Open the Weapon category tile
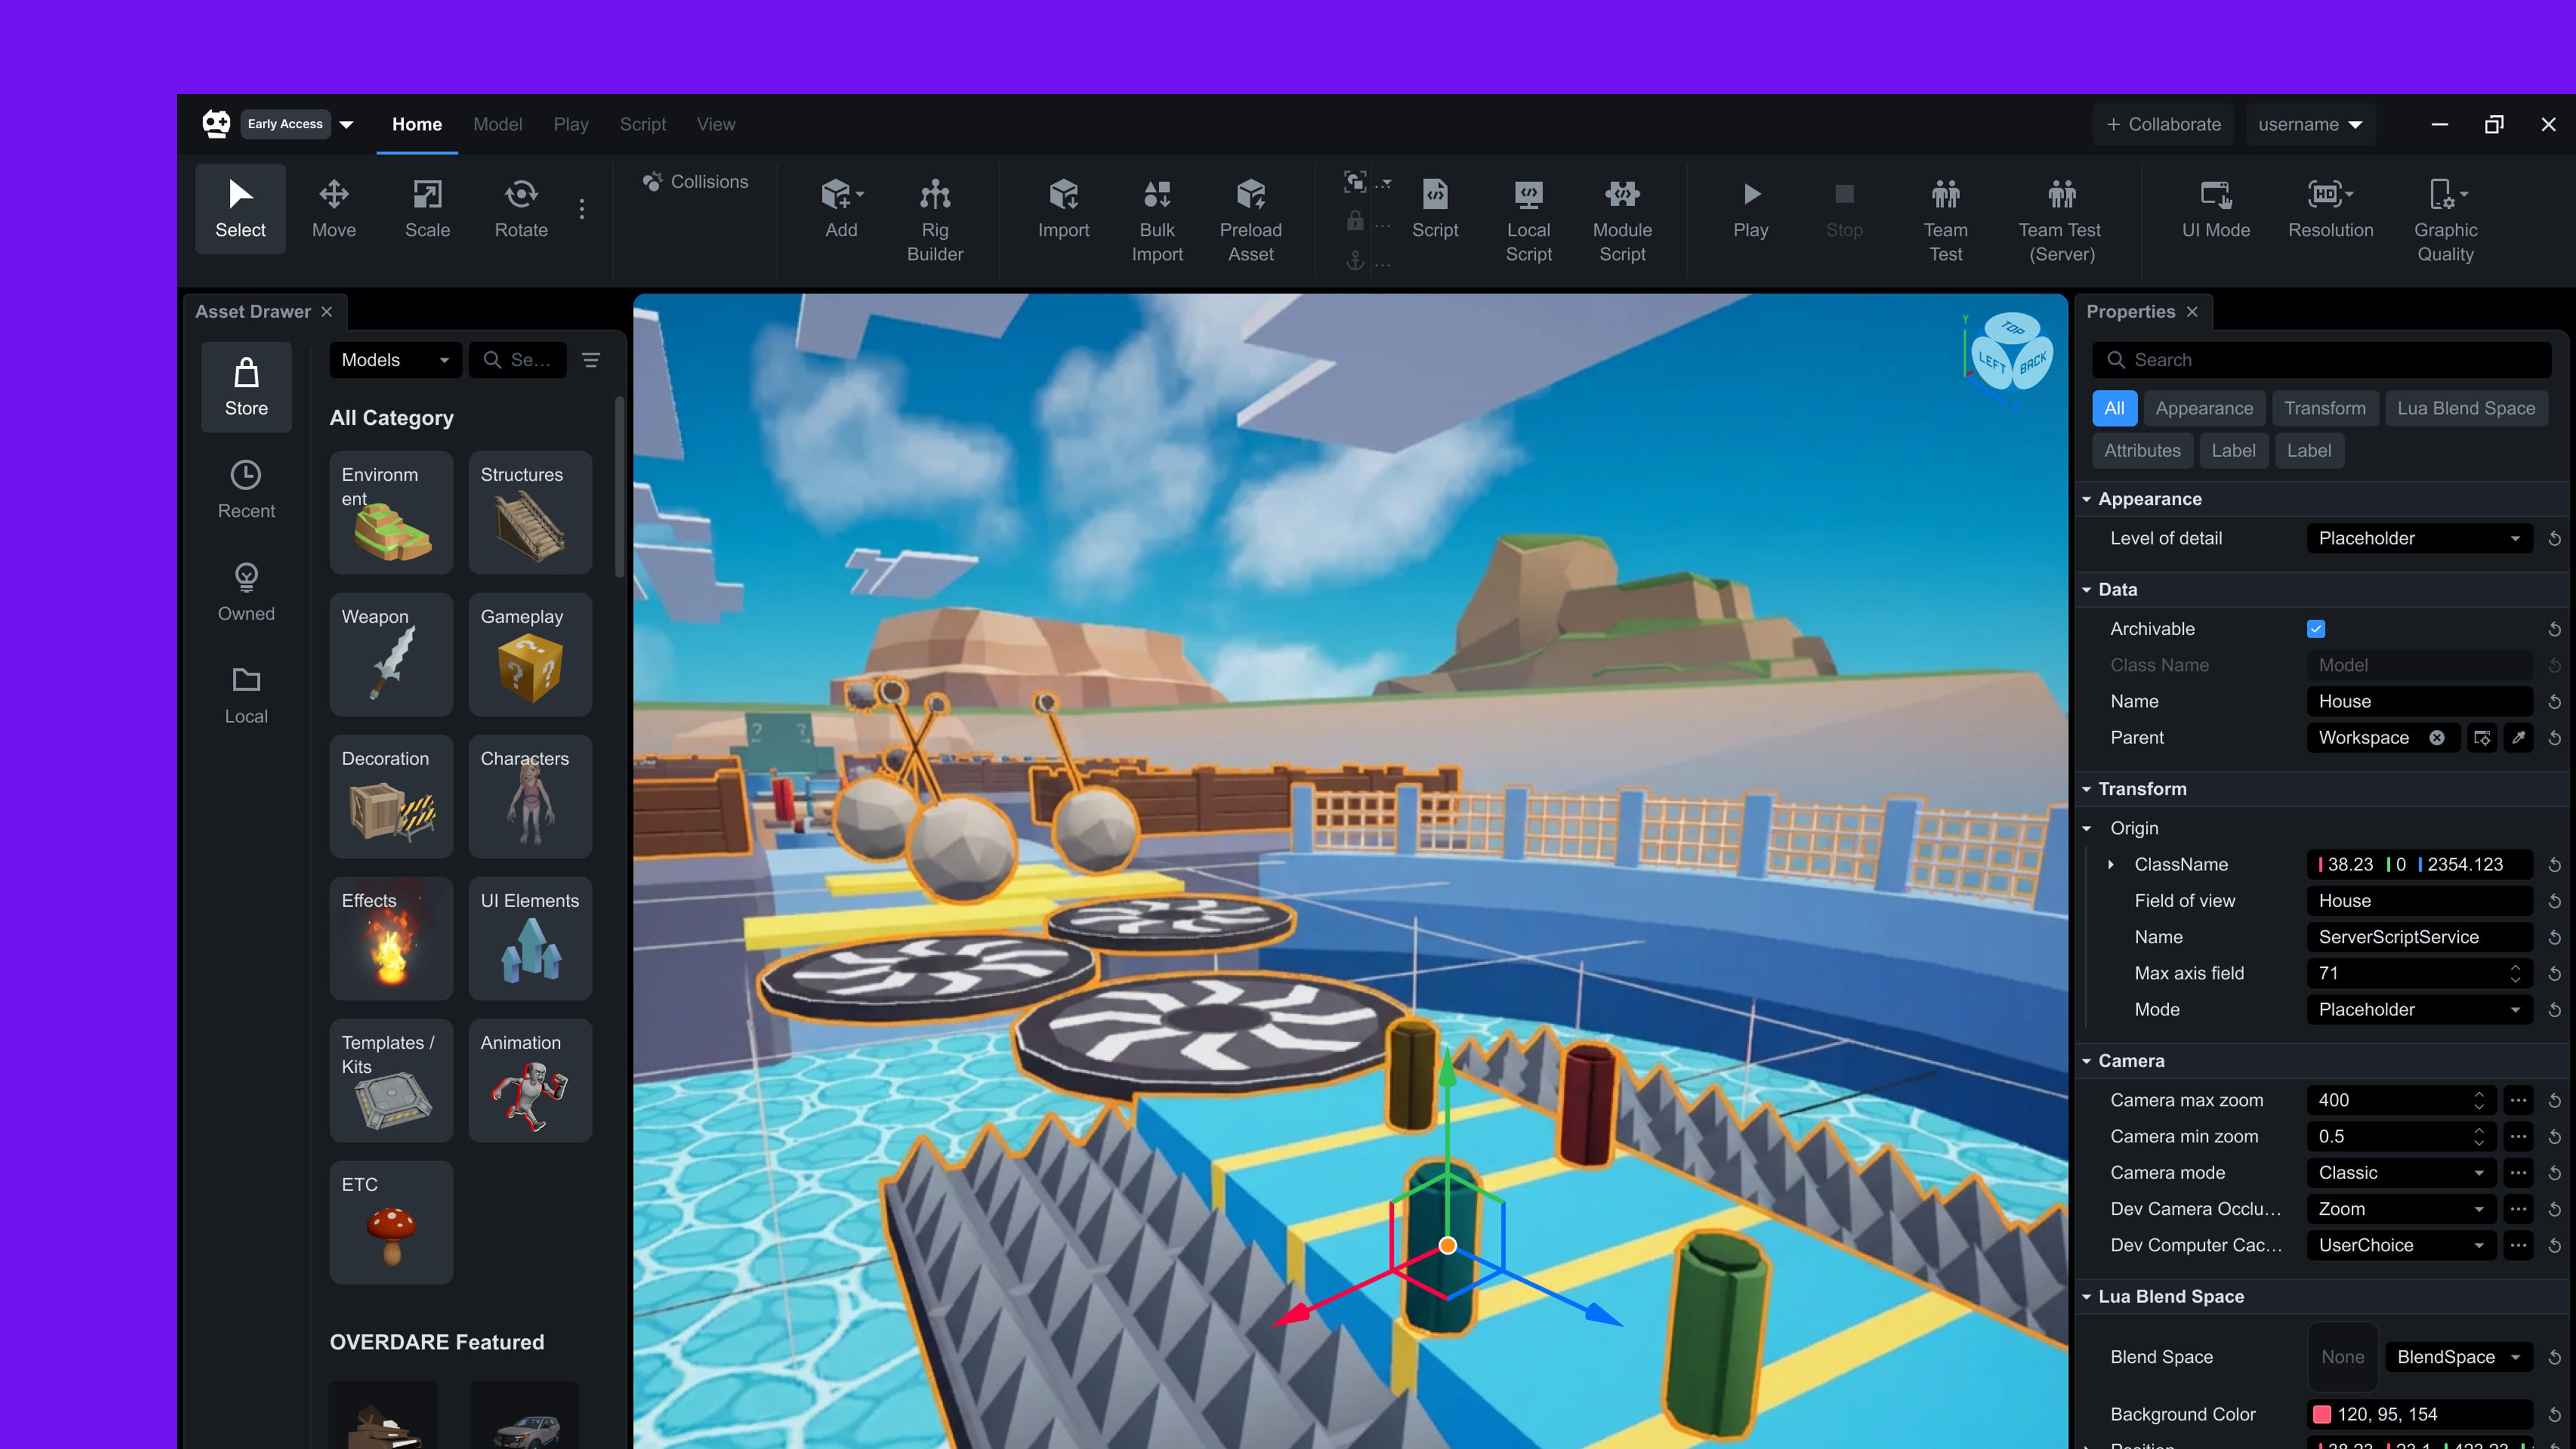The width and height of the screenshot is (2576, 1449). click(391, 654)
